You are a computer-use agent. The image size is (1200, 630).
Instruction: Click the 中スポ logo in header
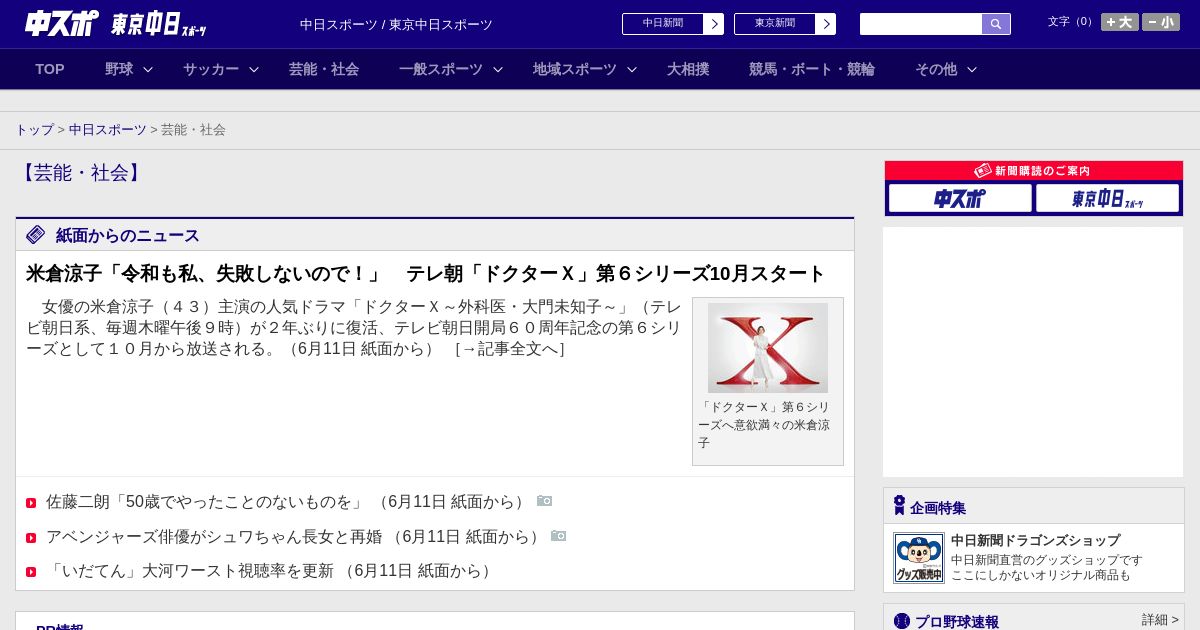62,24
